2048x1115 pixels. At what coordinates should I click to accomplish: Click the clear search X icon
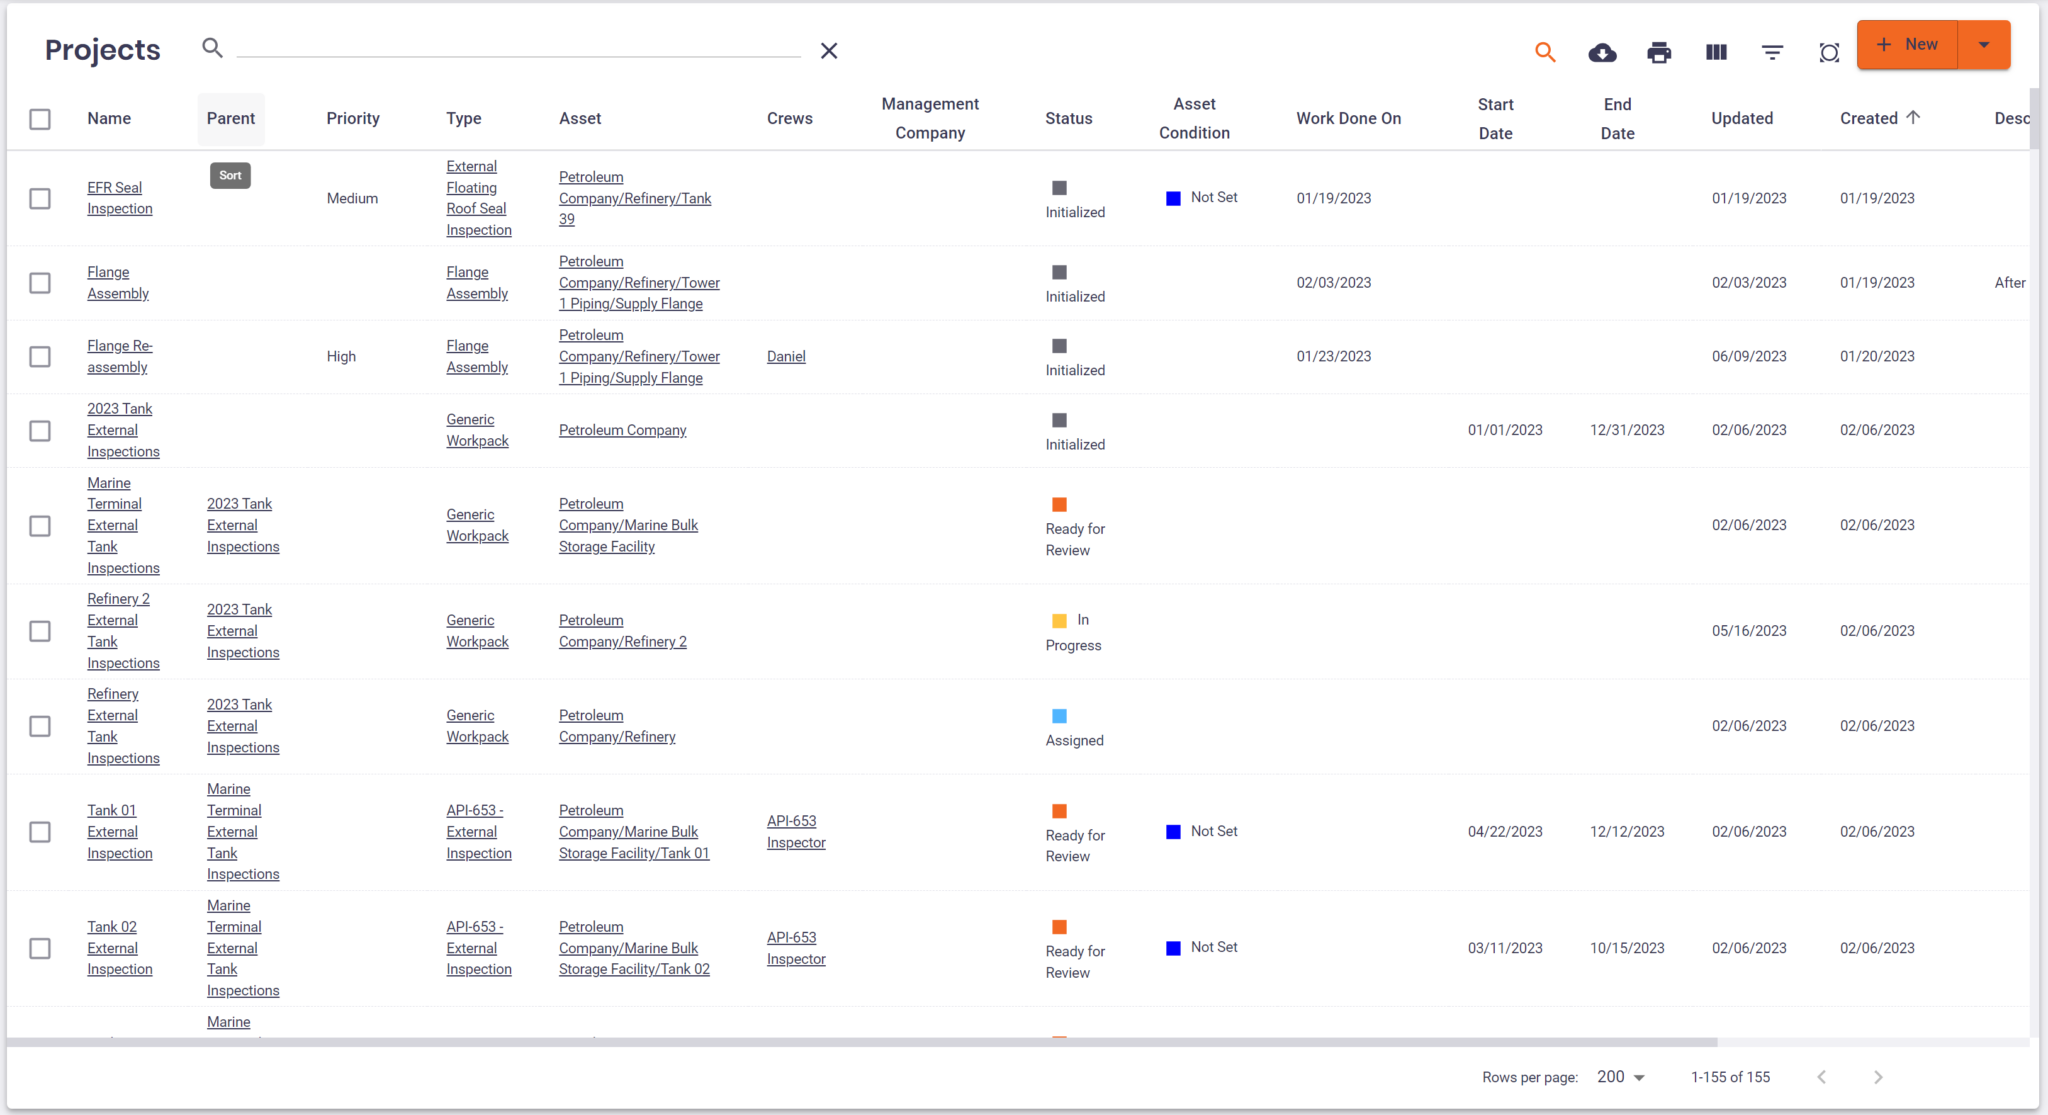(828, 50)
